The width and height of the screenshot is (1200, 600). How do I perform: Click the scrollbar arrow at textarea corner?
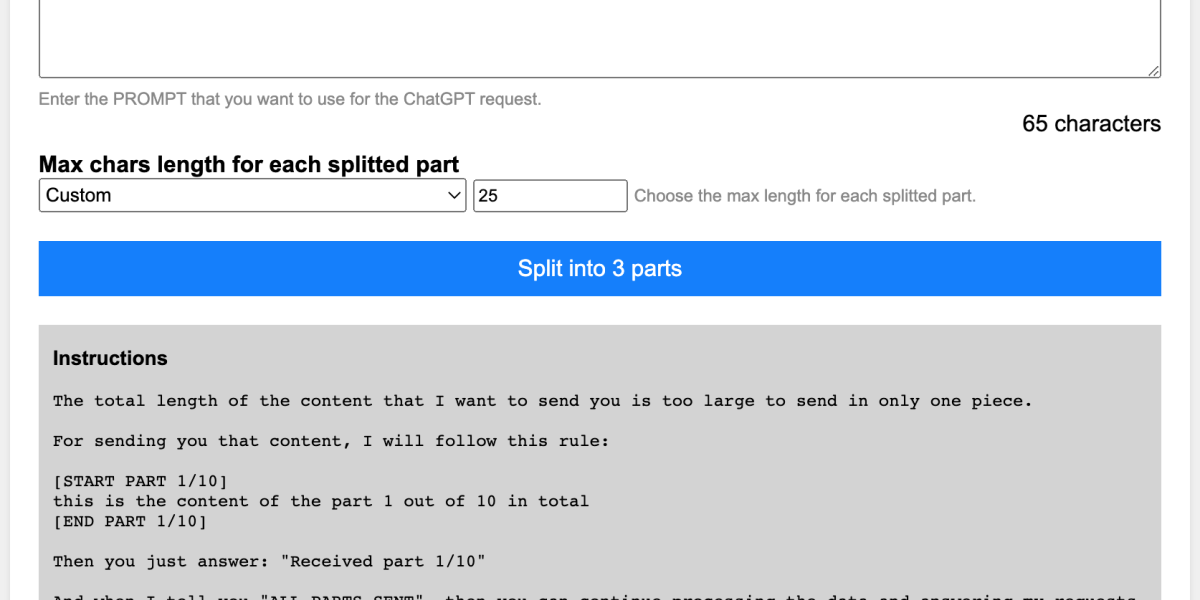[x=1155, y=72]
